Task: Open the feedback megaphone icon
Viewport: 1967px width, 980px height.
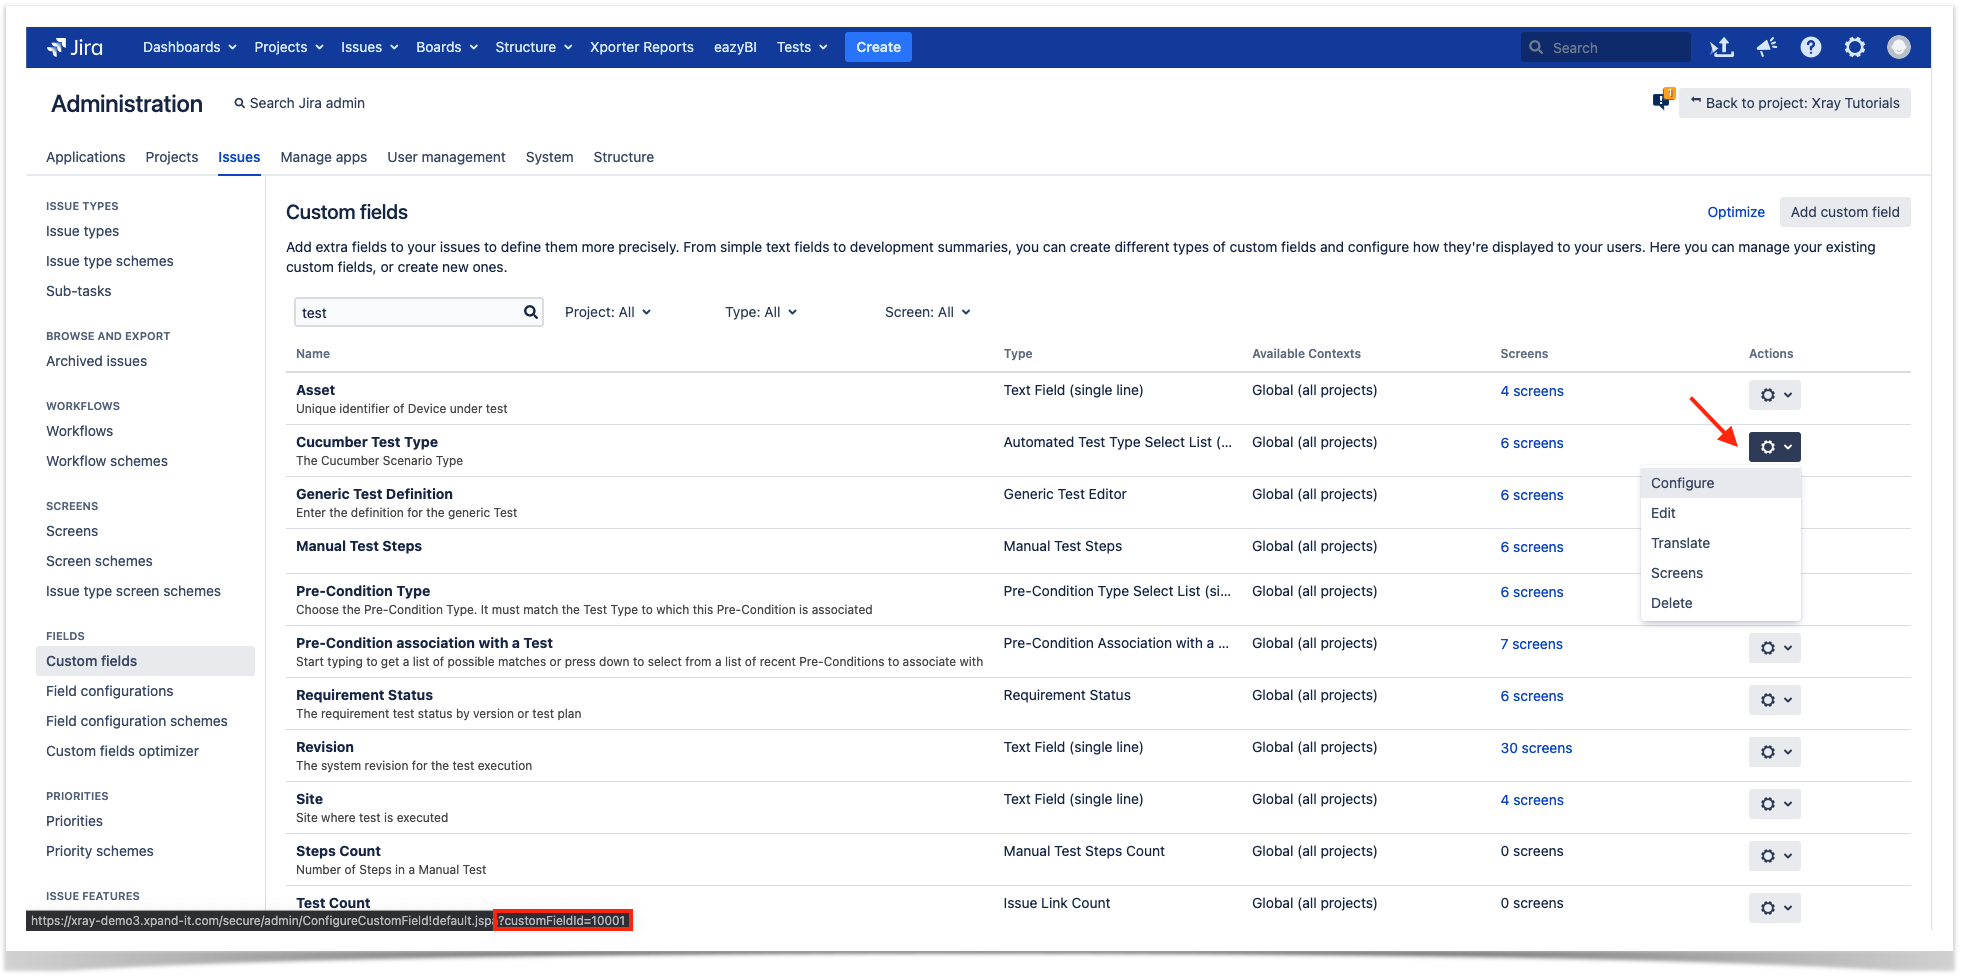Action: [1766, 47]
